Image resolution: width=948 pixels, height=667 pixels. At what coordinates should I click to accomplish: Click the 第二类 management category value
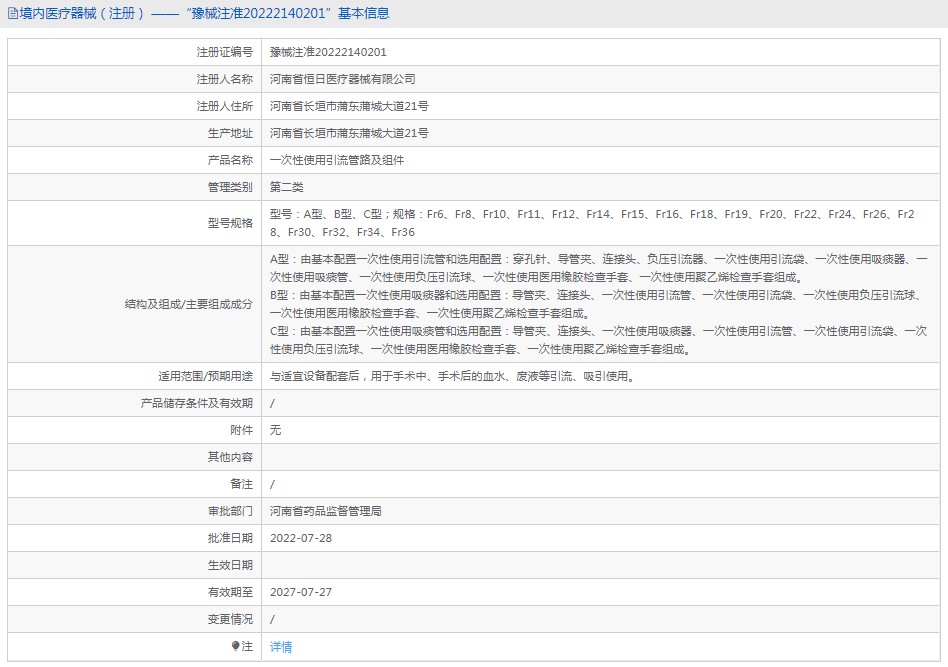tap(287, 187)
